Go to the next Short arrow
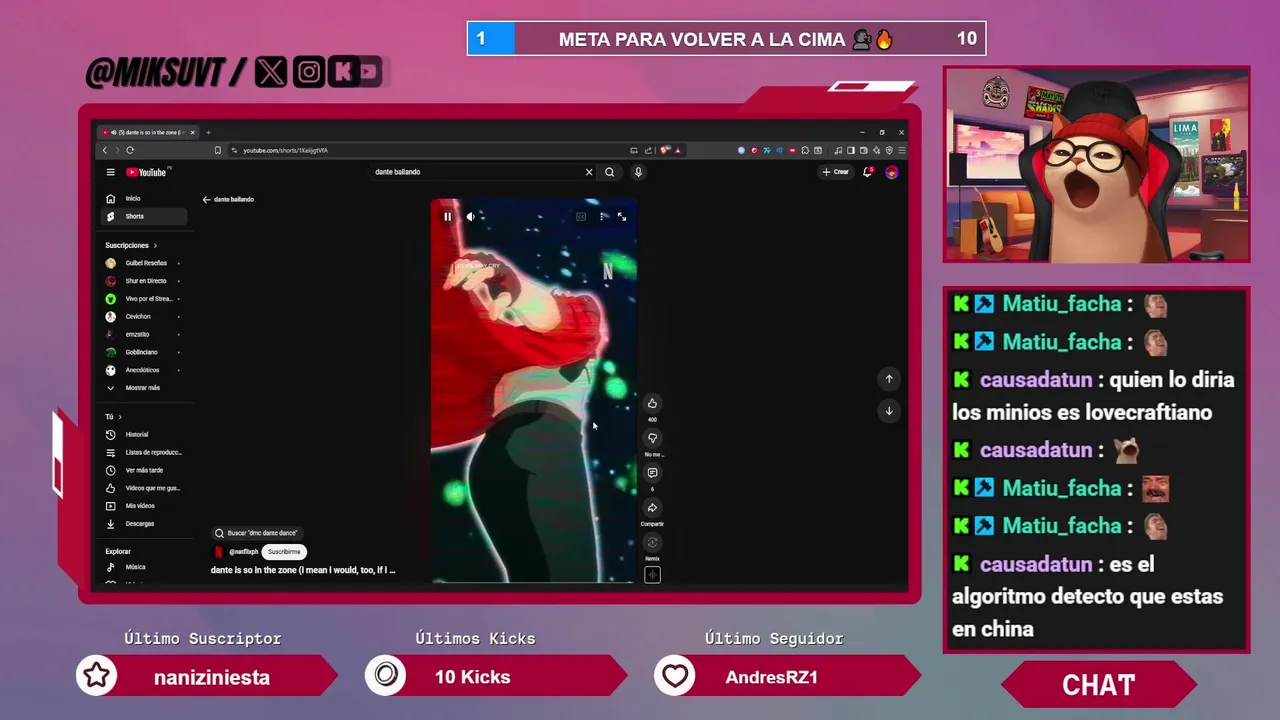Screen dimensions: 1280x720 pyautogui.click(x=889, y=411)
